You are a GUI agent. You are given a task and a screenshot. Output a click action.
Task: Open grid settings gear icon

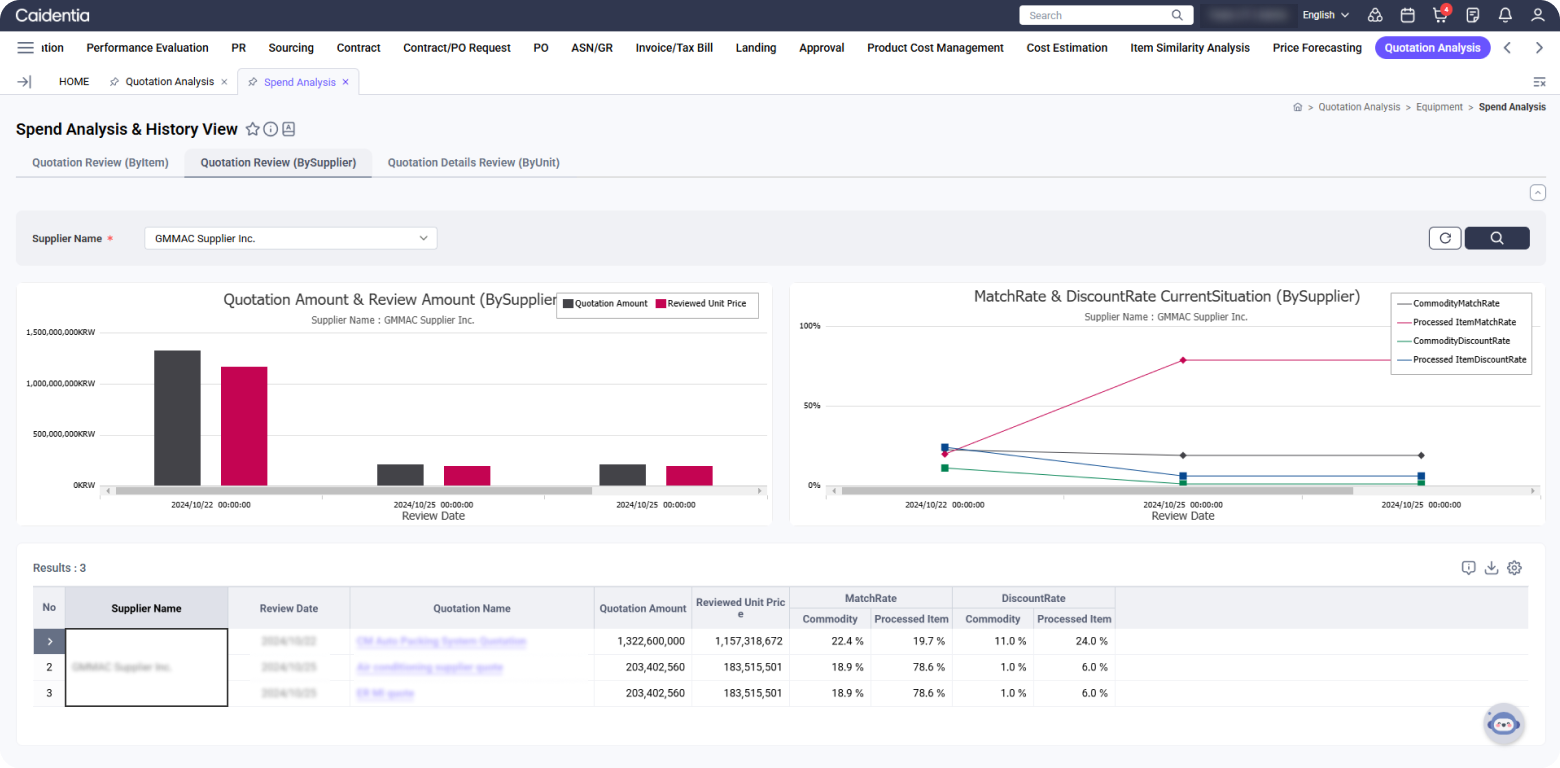tap(1514, 568)
